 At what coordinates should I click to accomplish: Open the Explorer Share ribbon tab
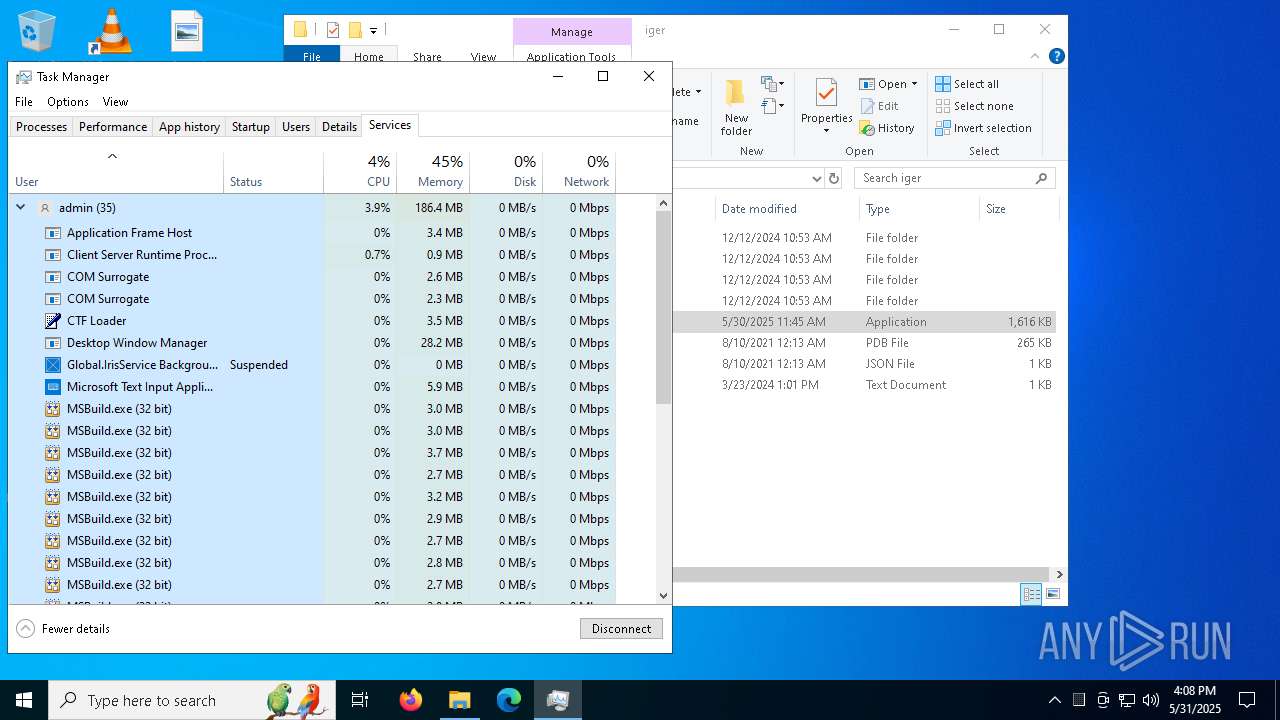pyautogui.click(x=427, y=57)
